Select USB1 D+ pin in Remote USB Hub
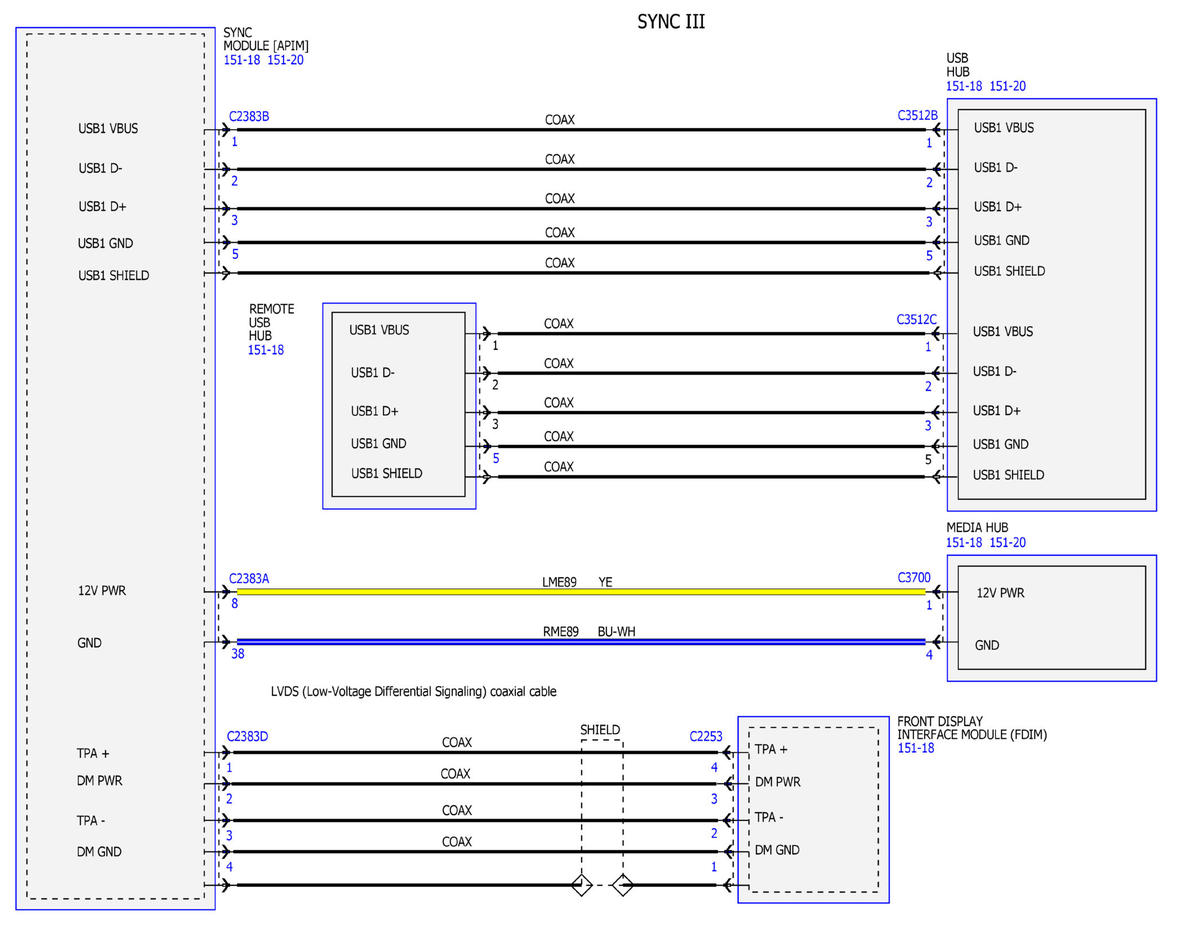Screen dimensions: 1200x927 coord(375,411)
